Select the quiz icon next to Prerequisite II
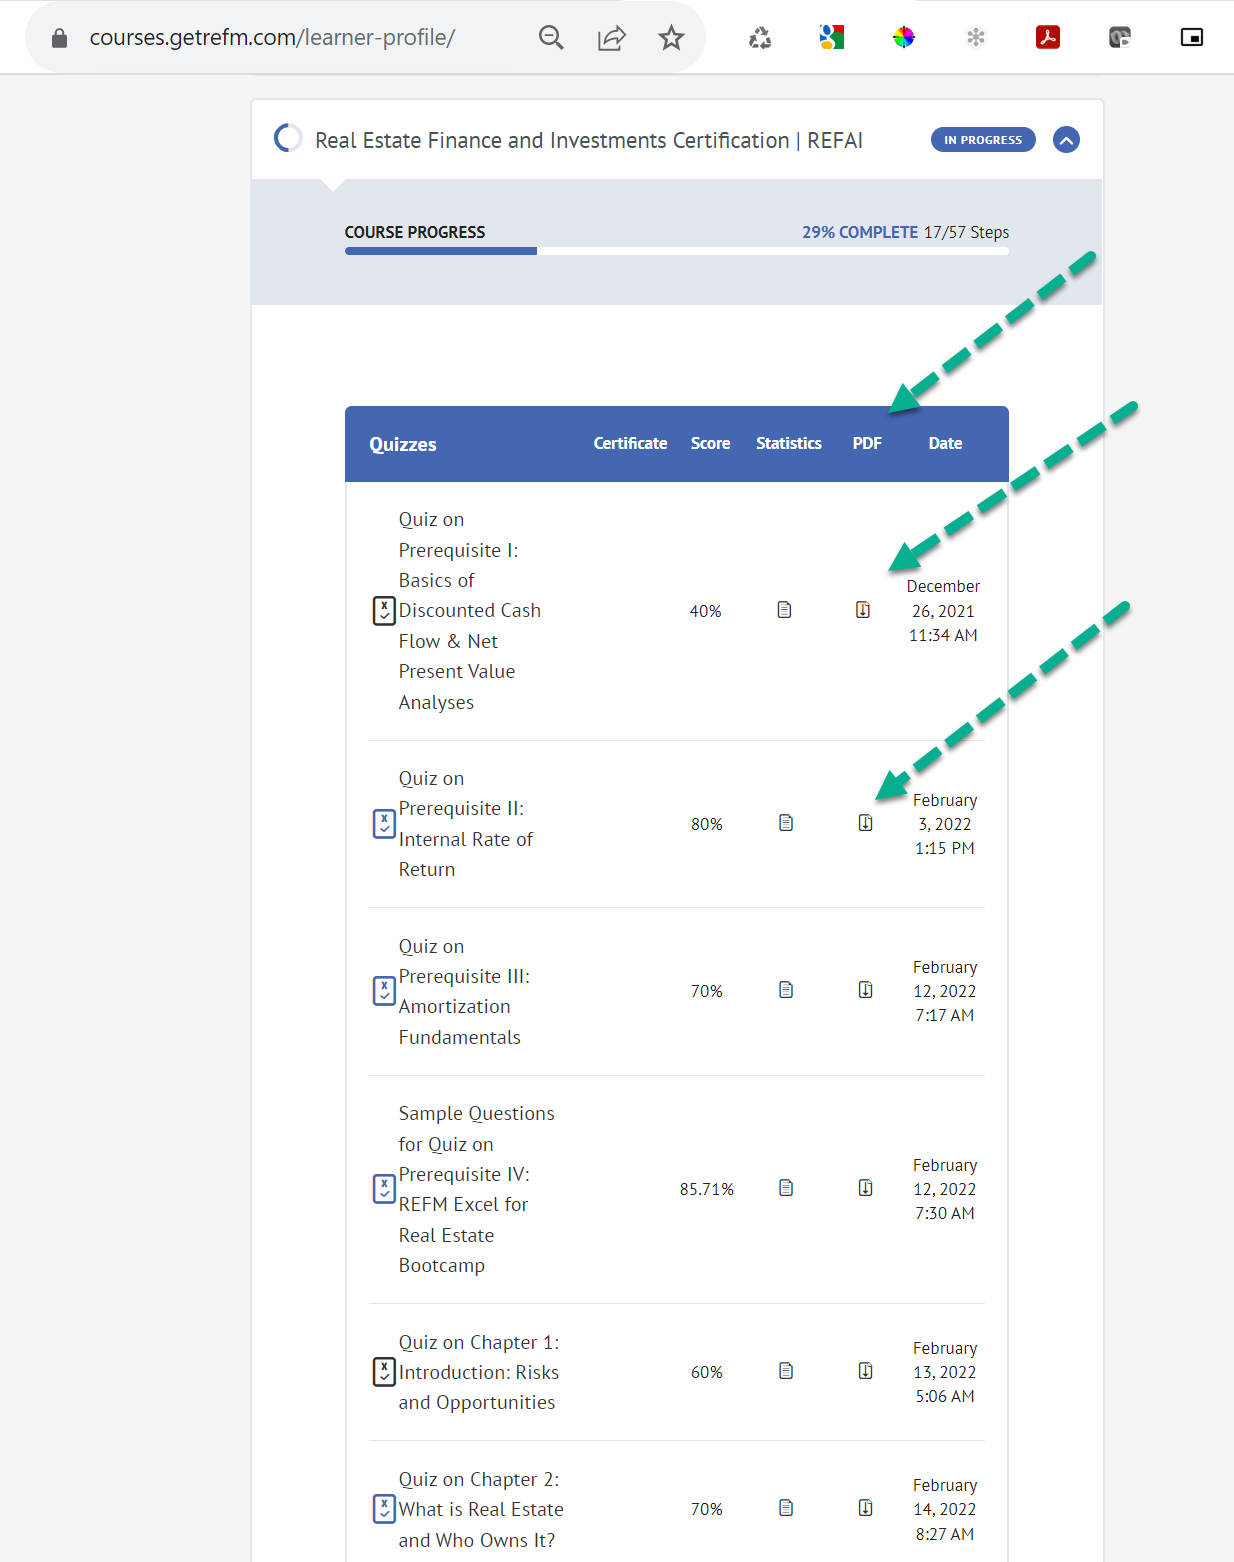1234x1562 pixels. point(383,823)
